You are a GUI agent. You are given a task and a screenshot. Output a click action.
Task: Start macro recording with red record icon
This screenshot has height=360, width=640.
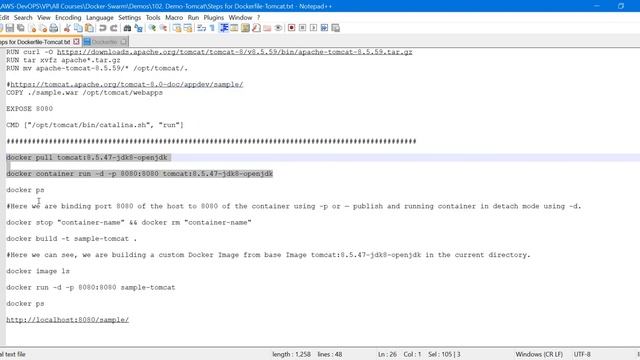(x=291, y=28)
